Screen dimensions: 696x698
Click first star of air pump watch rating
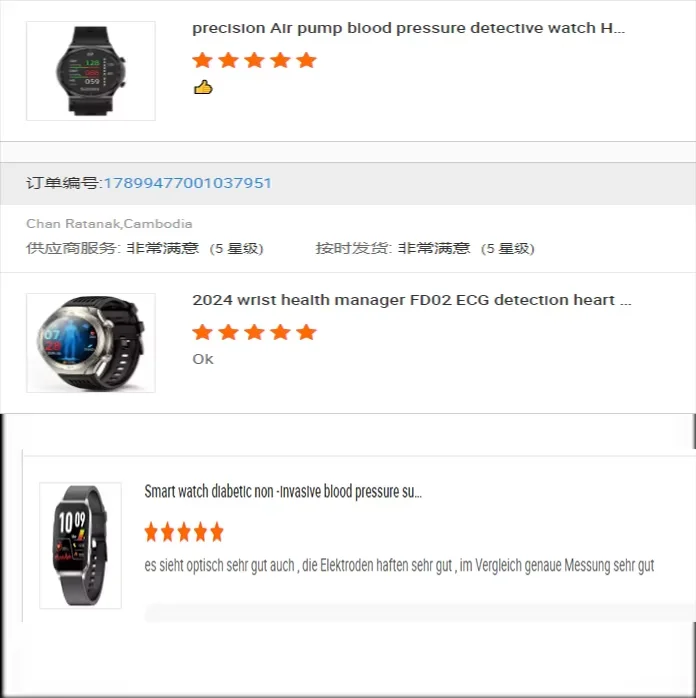[x=202, y=60]
